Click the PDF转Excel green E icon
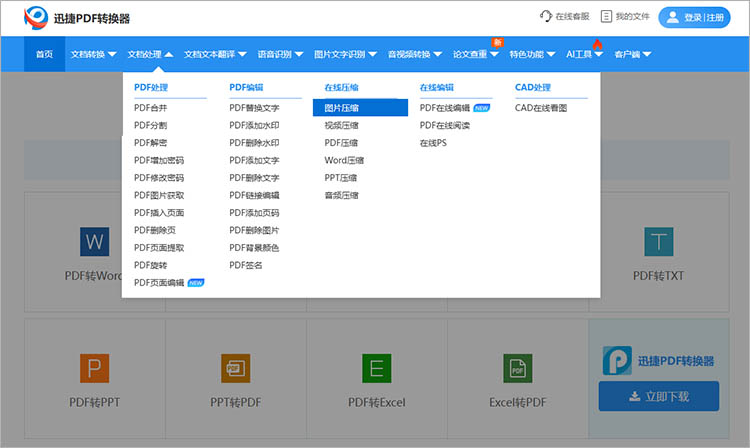This screenshot has width=750, height=448. (376, 368)
